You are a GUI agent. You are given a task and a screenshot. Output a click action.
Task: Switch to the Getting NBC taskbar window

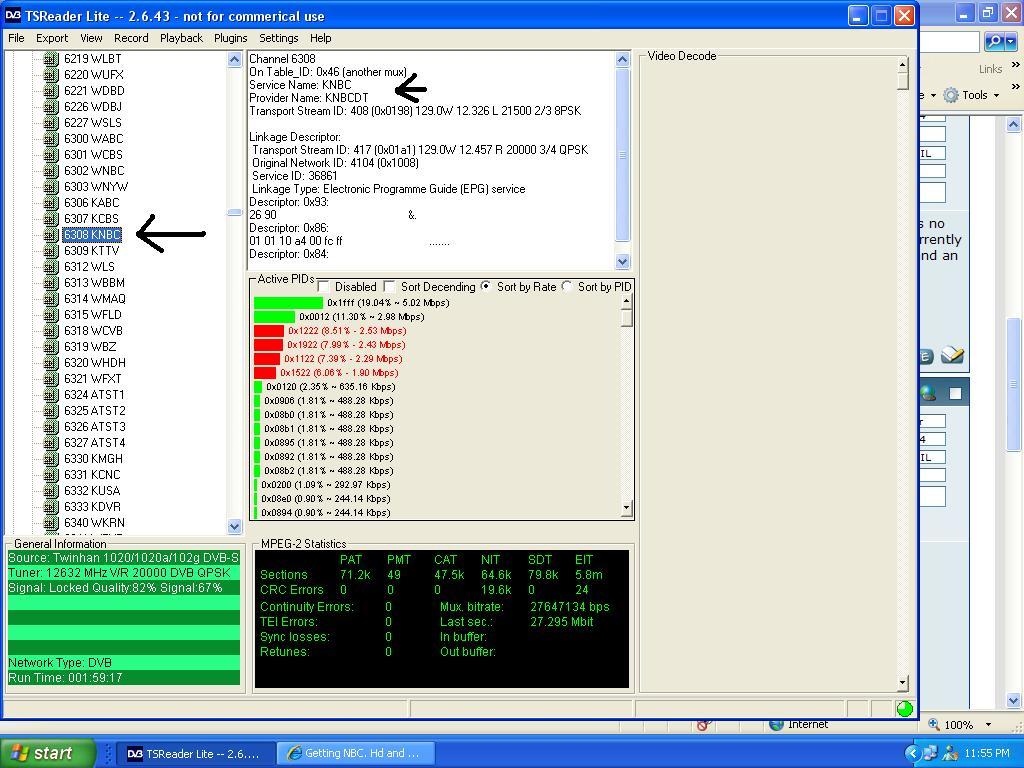355,754
